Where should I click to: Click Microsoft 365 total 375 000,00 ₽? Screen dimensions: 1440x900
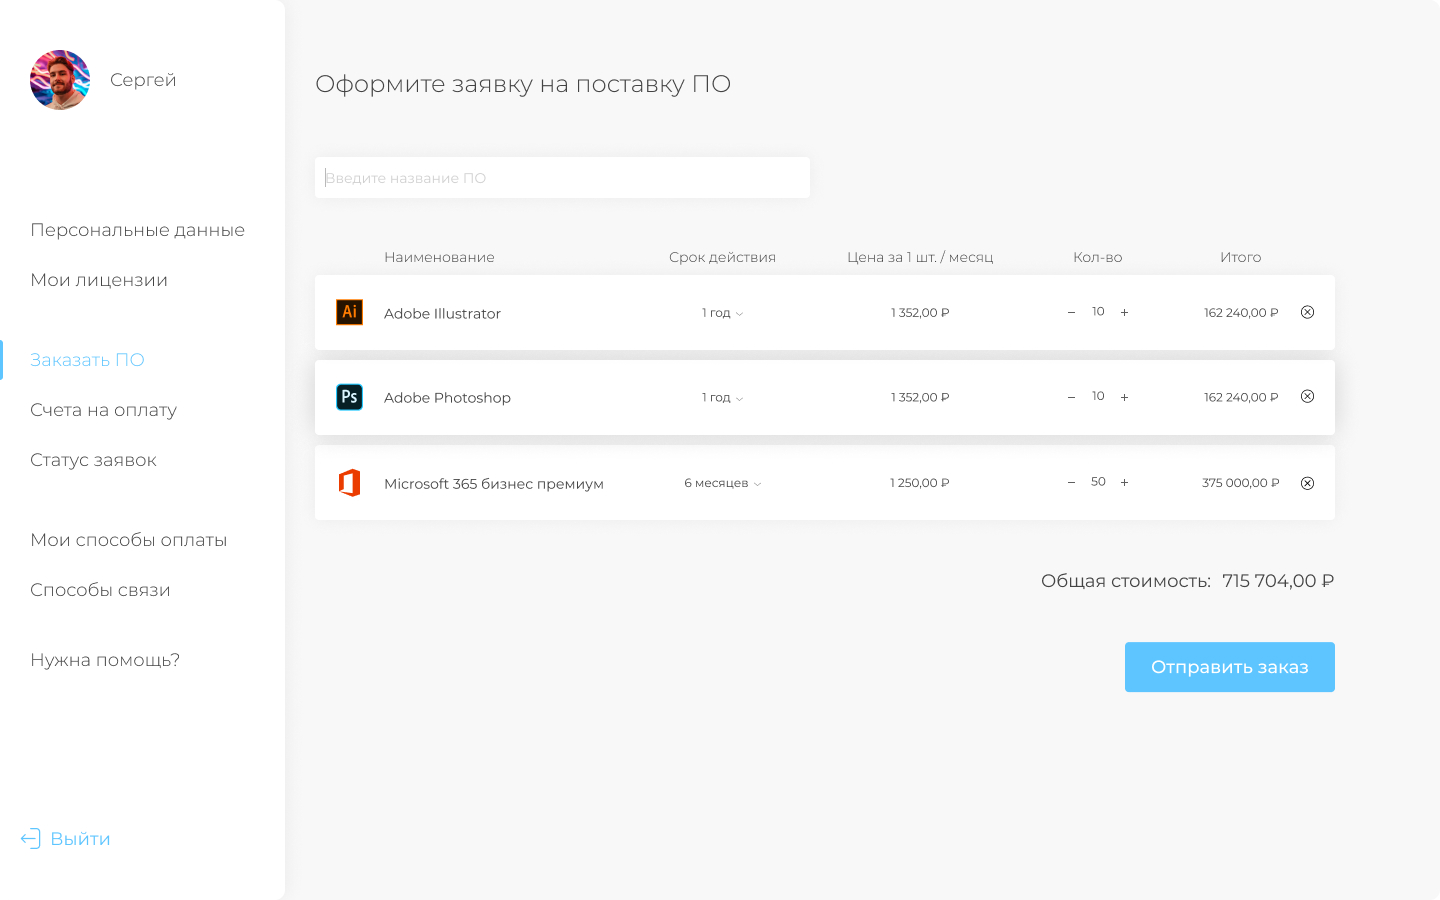[x=1241, y=483]
